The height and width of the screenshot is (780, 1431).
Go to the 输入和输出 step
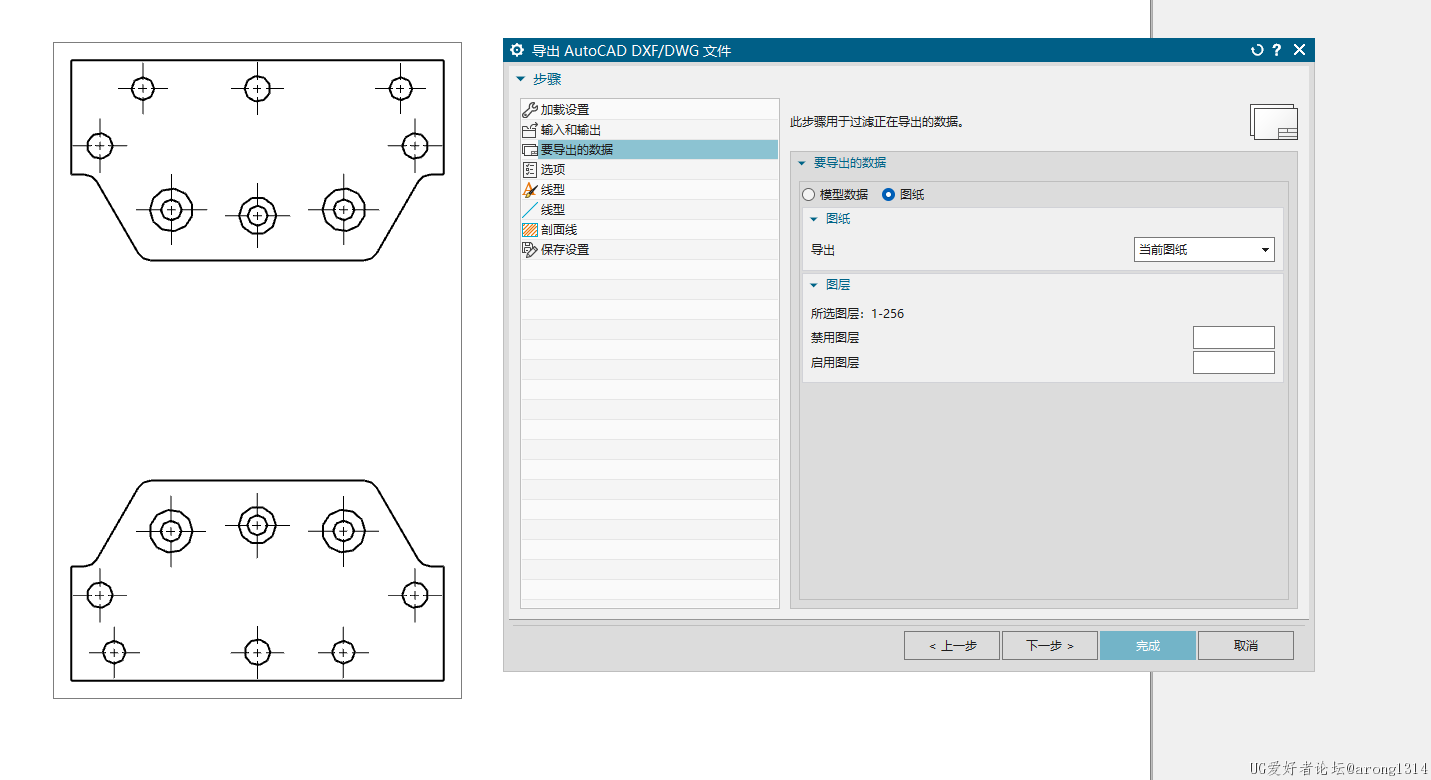pos(649,130)
